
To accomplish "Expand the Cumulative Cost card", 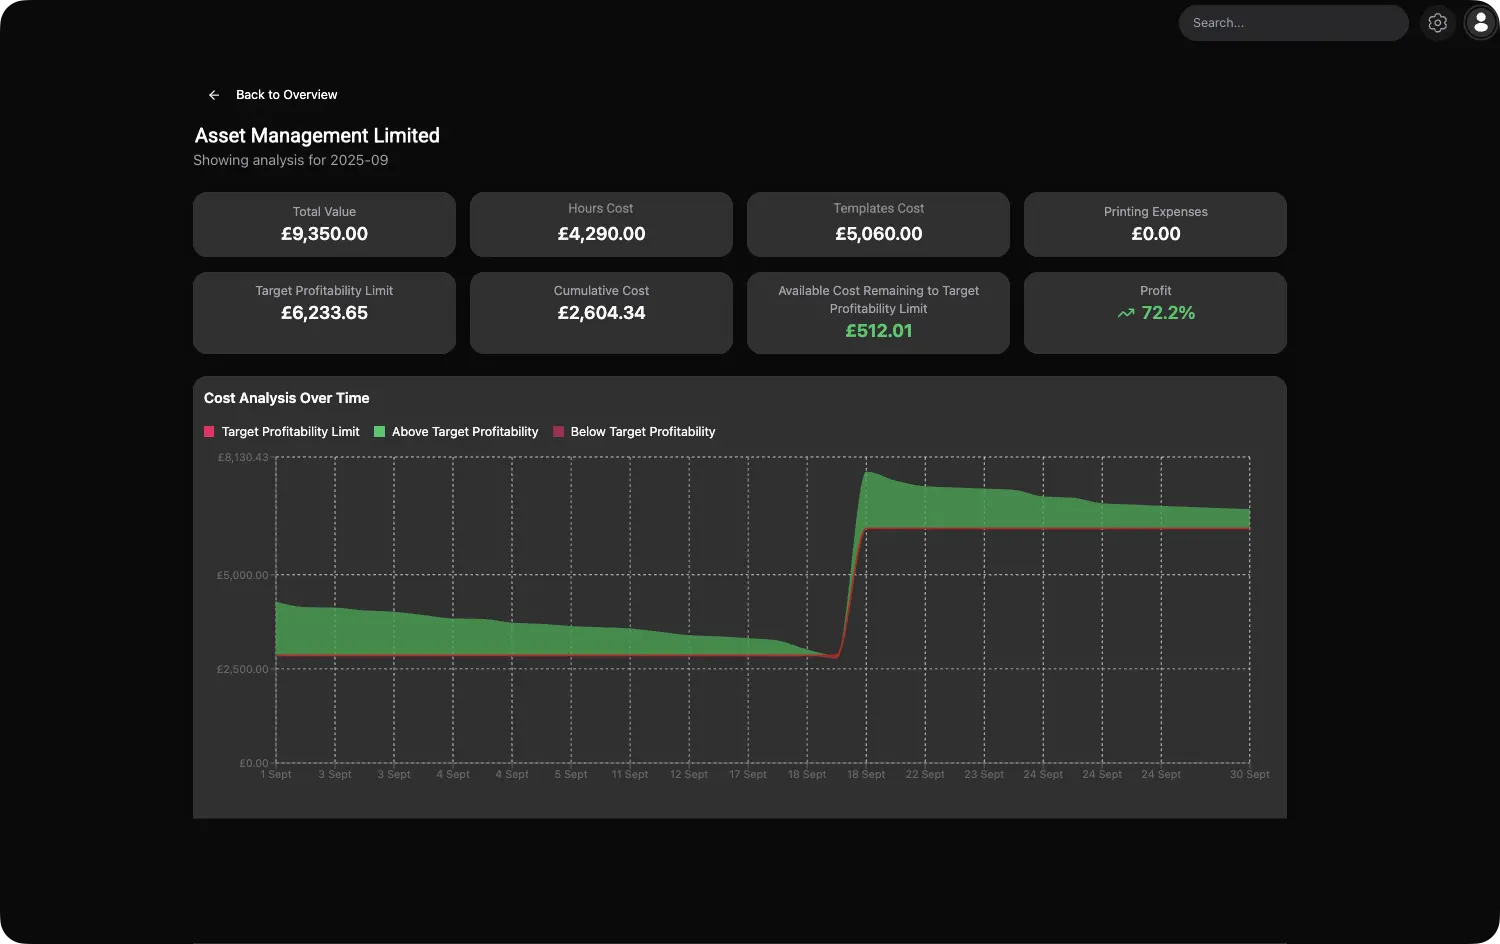I will pos(601,312).
